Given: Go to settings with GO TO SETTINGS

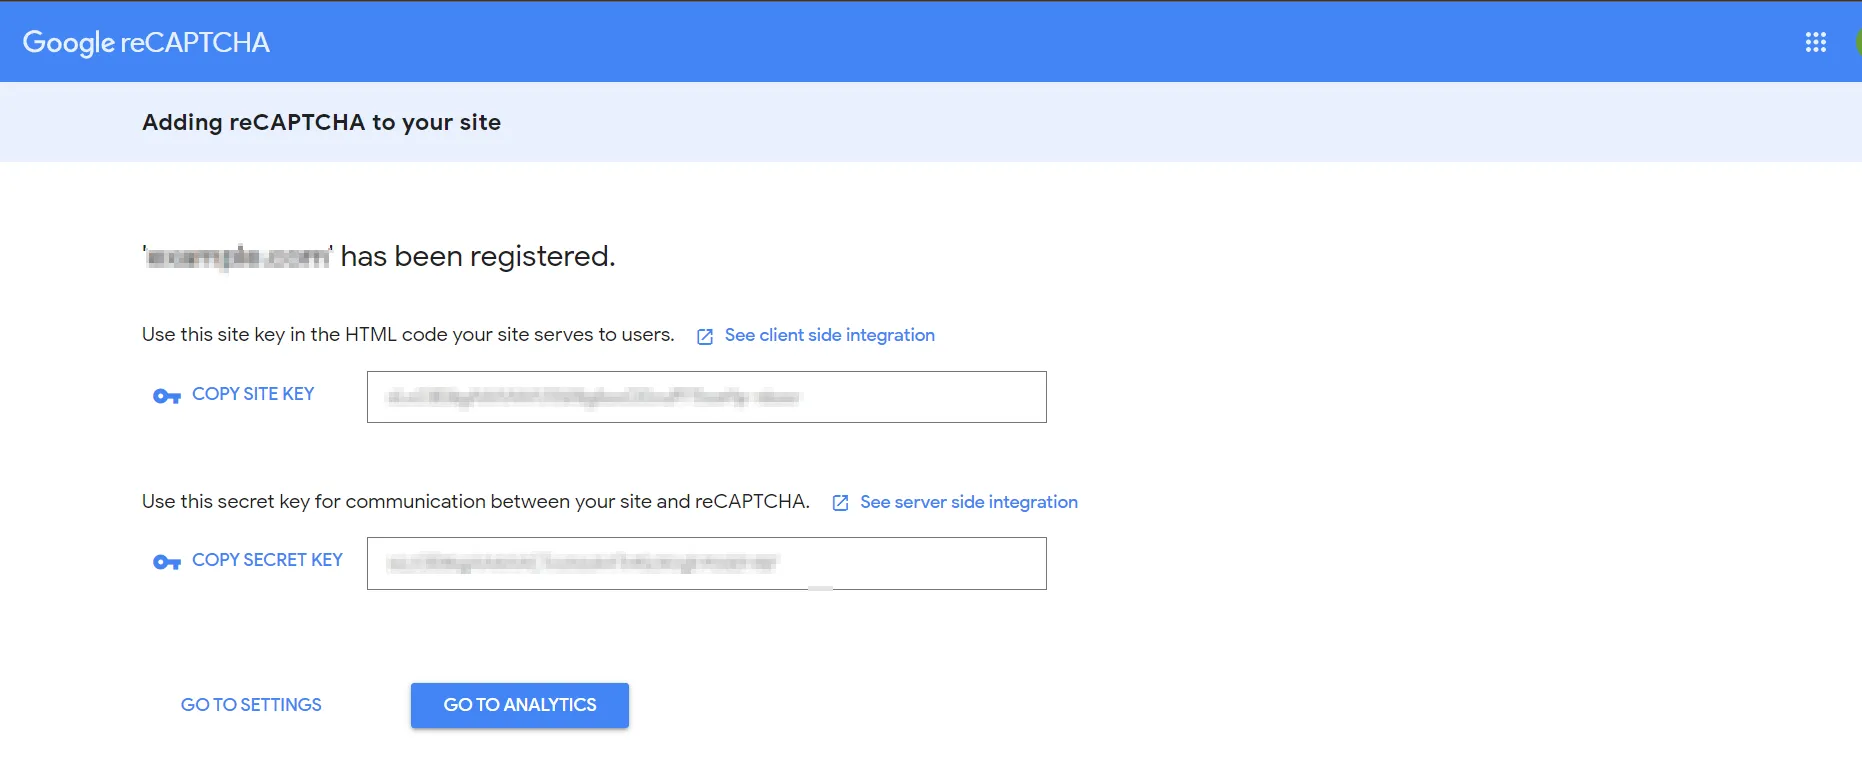Looking at the screenshot, I should pyautogui.click(x=251, y=705).
